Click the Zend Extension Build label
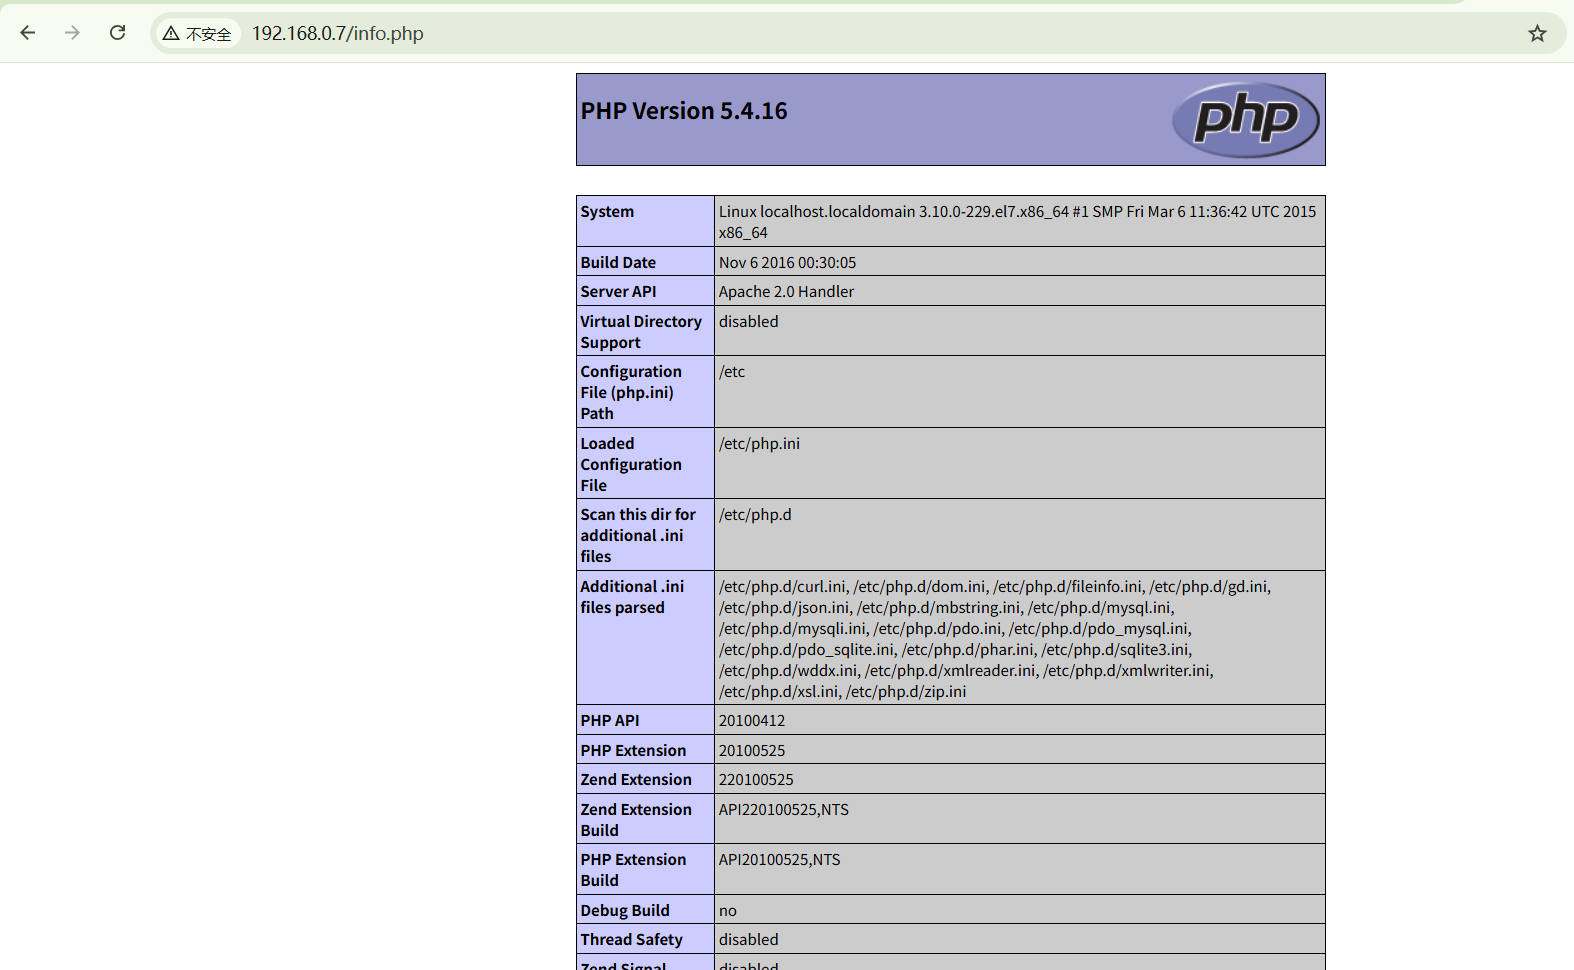This screenshot has width=1574, height=970. click(x=636, y=820)
